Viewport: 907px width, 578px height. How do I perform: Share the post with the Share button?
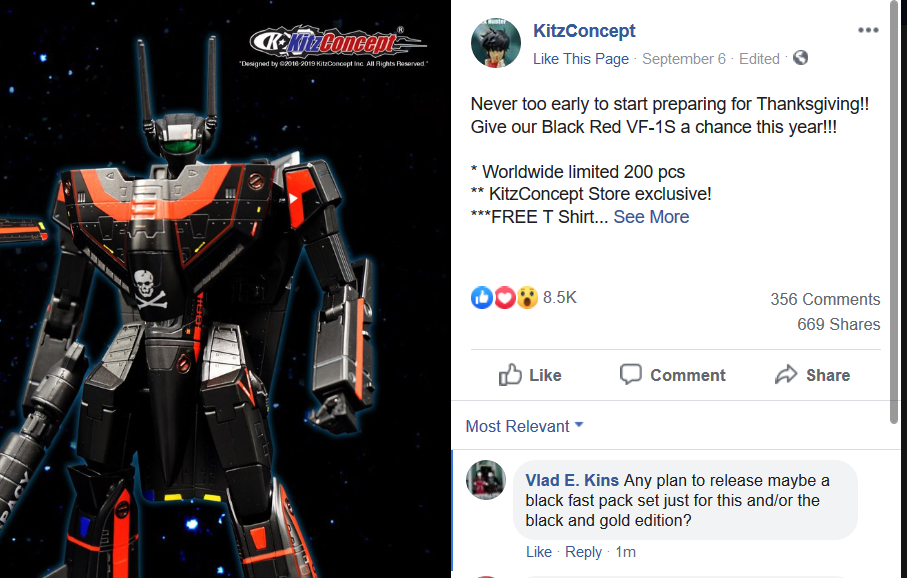click(812, 375)
